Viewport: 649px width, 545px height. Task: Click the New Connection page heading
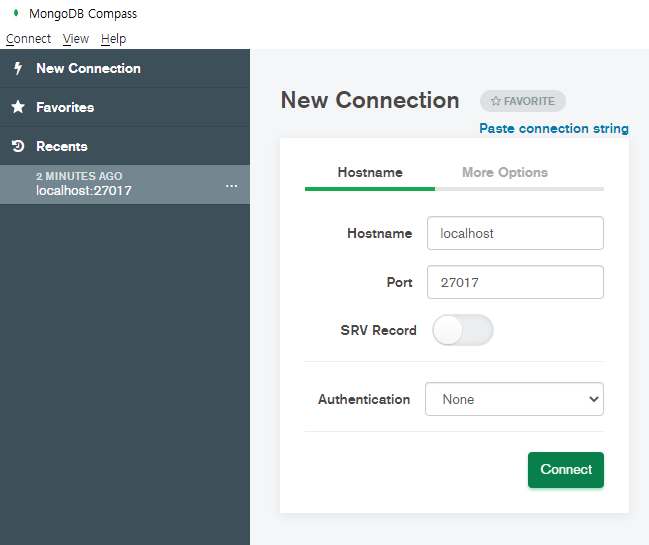tap(370, 100)
